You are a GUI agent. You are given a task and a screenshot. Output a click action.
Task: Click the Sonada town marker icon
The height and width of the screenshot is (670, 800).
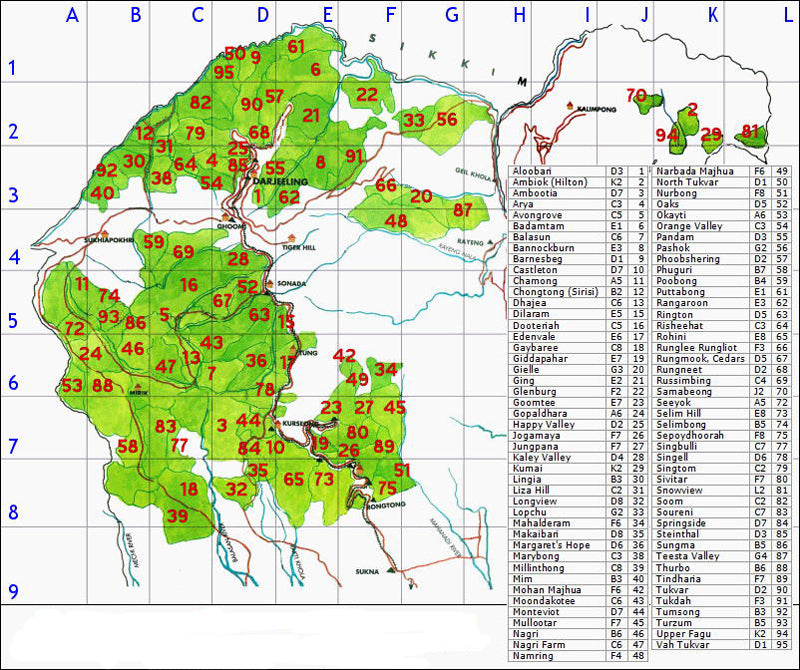pyautogui.click(x=268, y=283)
